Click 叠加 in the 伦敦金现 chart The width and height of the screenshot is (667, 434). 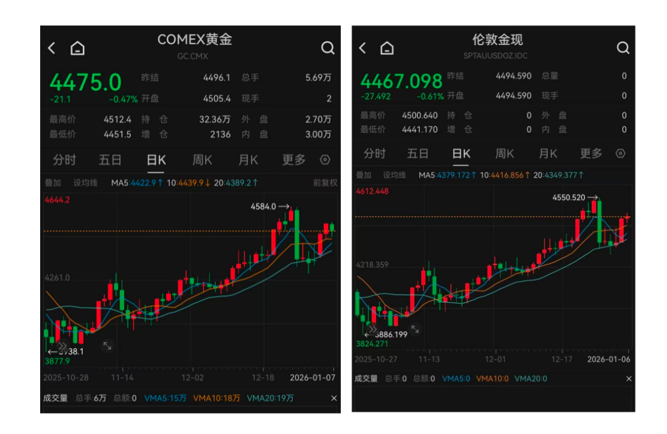pyautogui.click(x=362, y=175)
